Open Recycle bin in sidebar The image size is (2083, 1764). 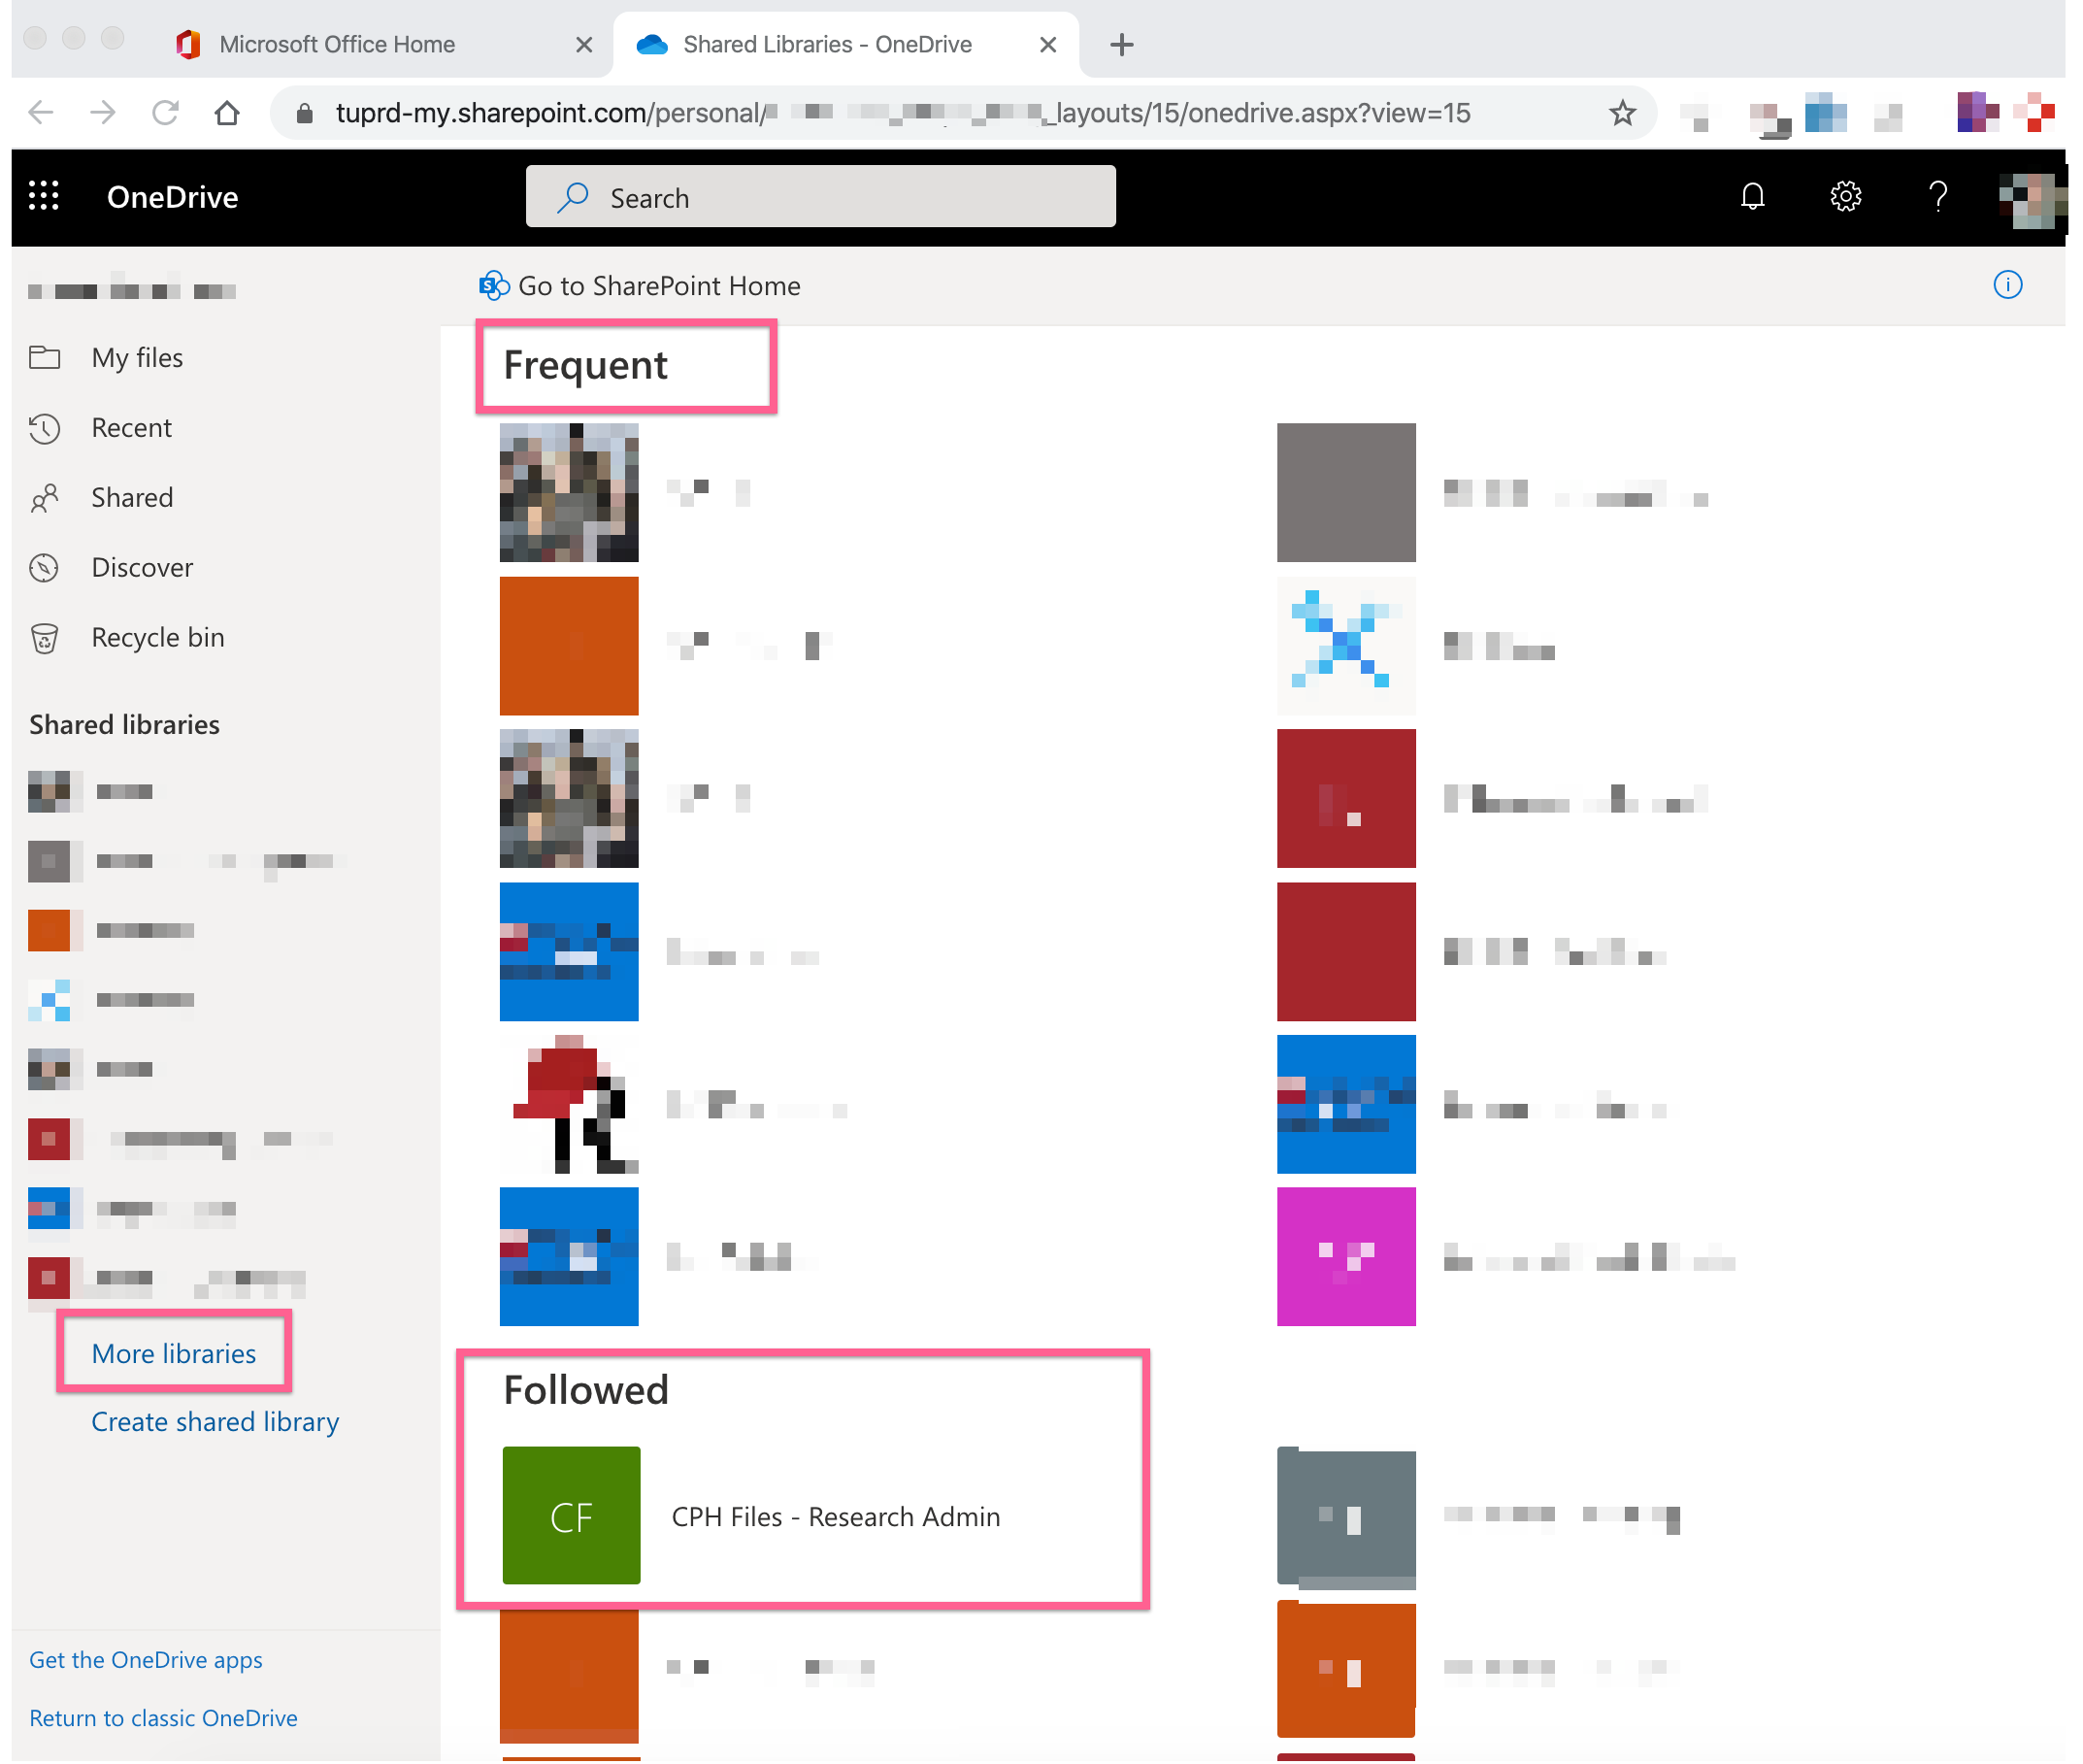[157, 638]
